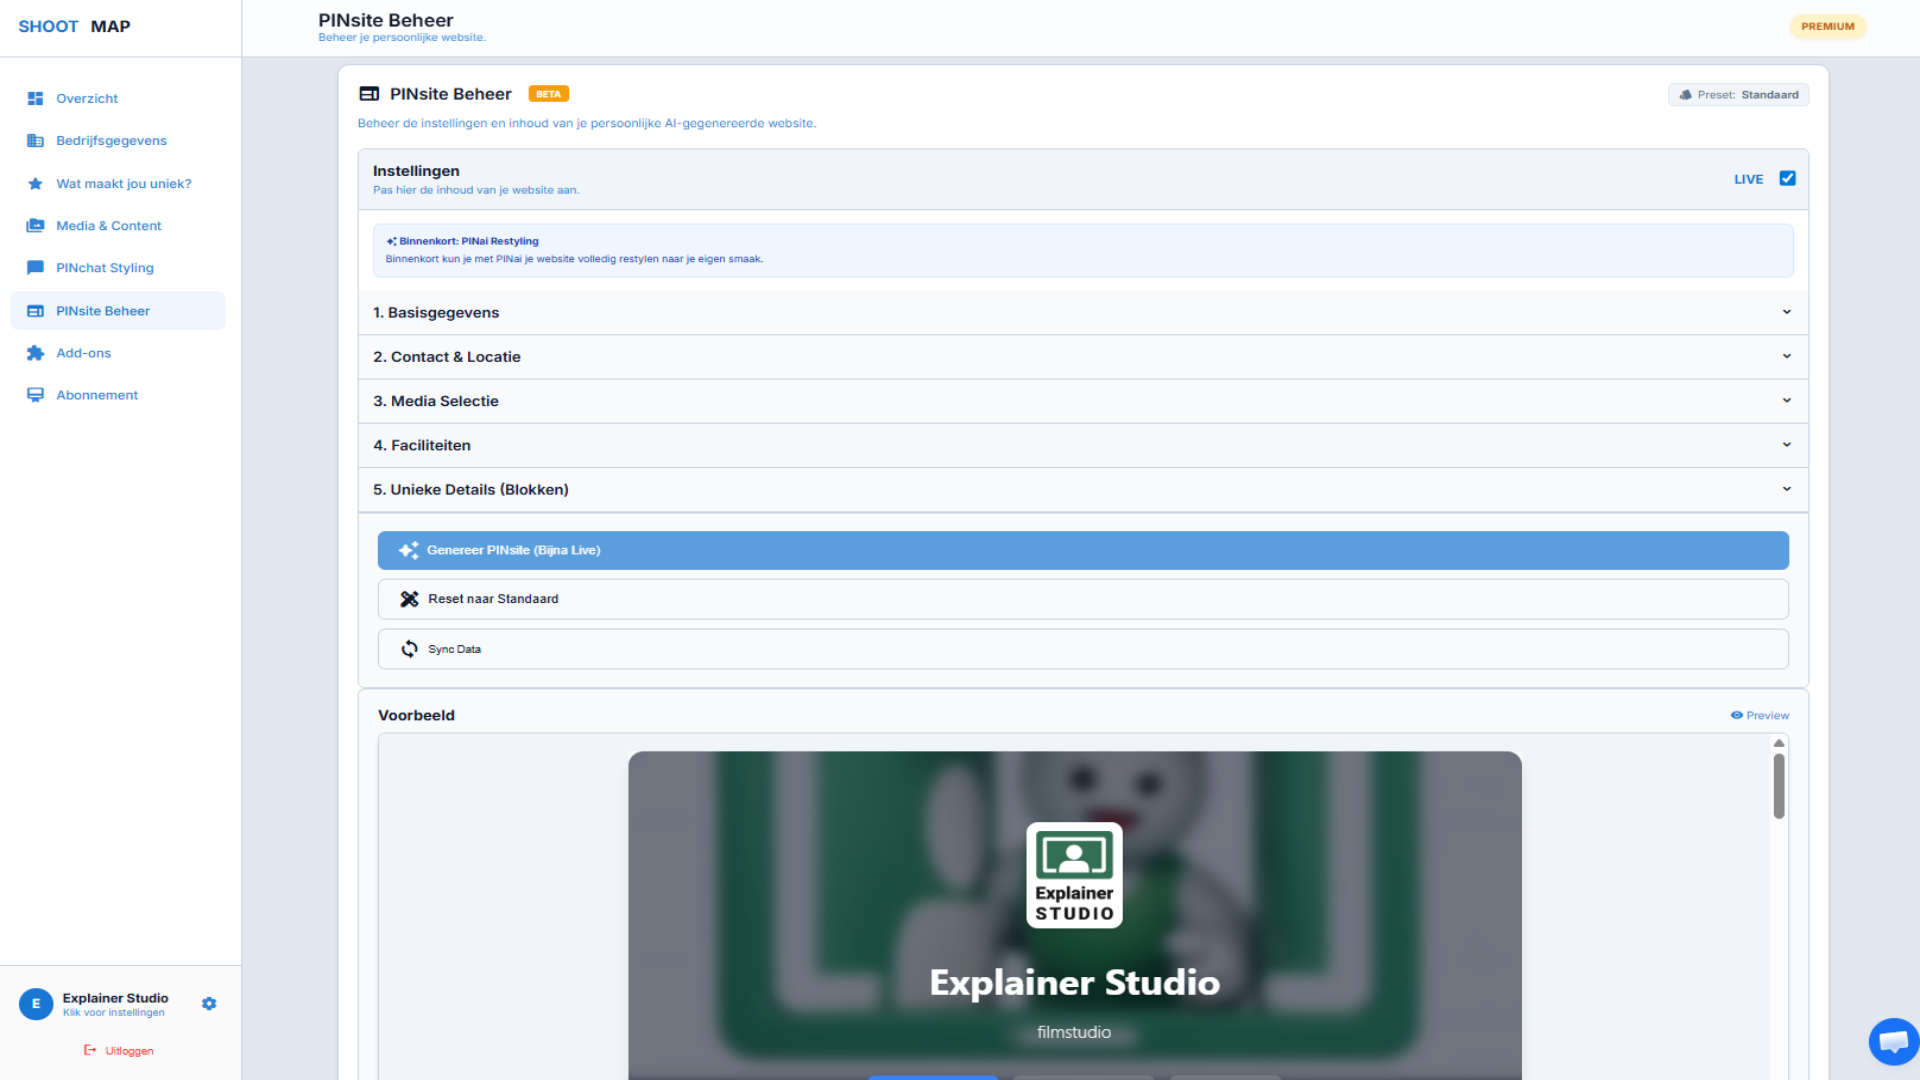Open settings via the gear icon near Explainer Studio

tap(209, 1004)
